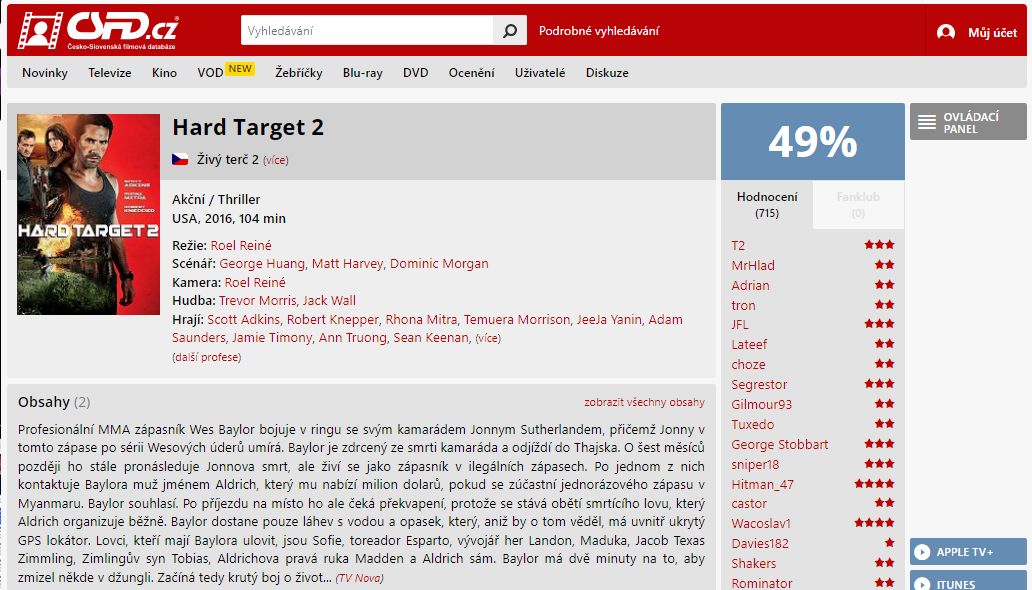Open actress JeeJa Yanin
This screenshot has height=590, width=1032.
(609, 319)
